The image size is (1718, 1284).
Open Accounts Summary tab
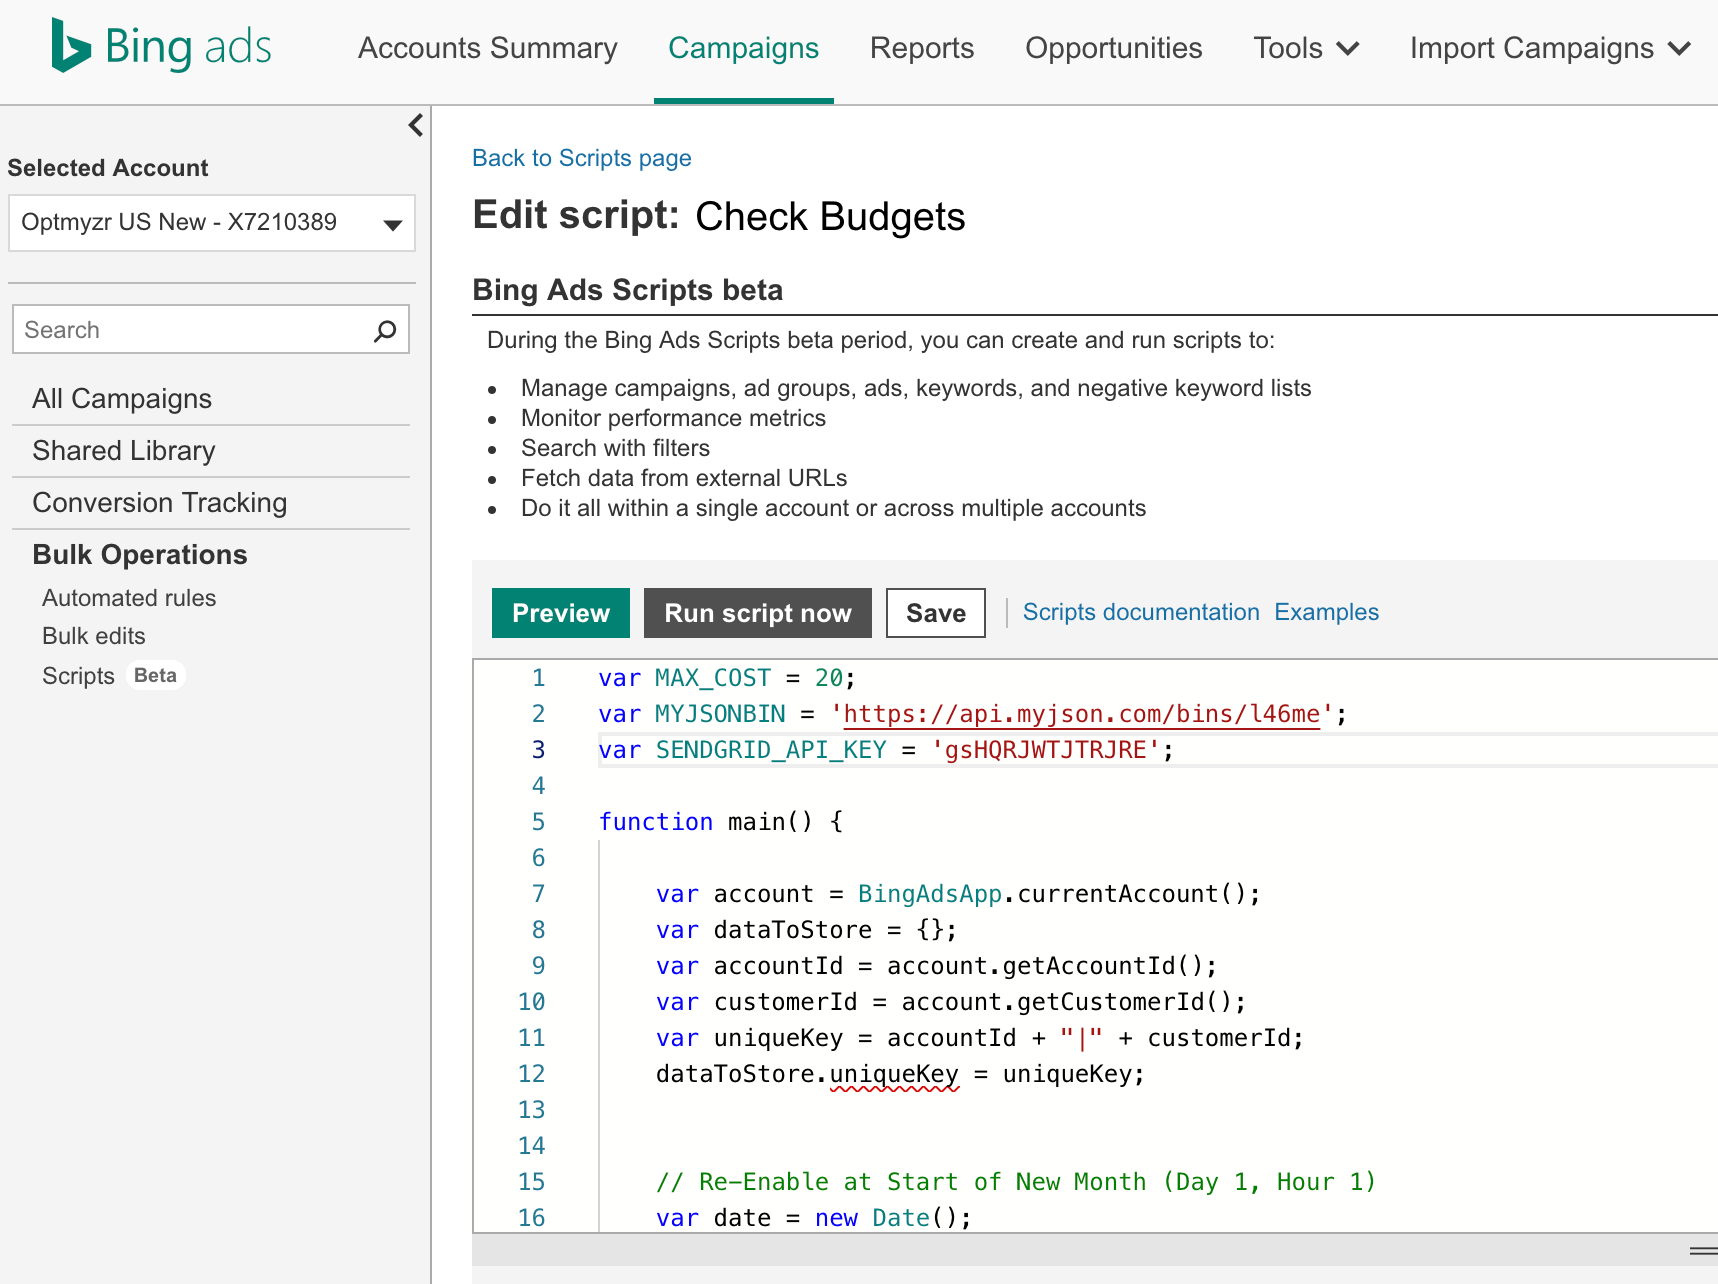click(x=488, y=48)
